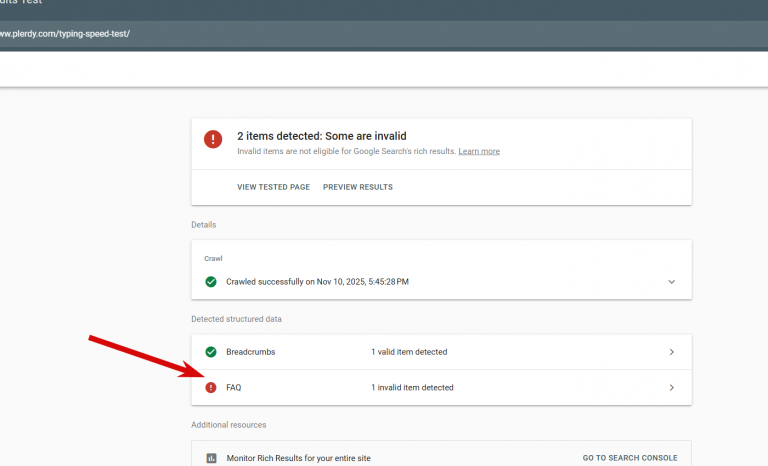
Task: Click green checkmark icon next to Crawled successfully
Action: 211,282
